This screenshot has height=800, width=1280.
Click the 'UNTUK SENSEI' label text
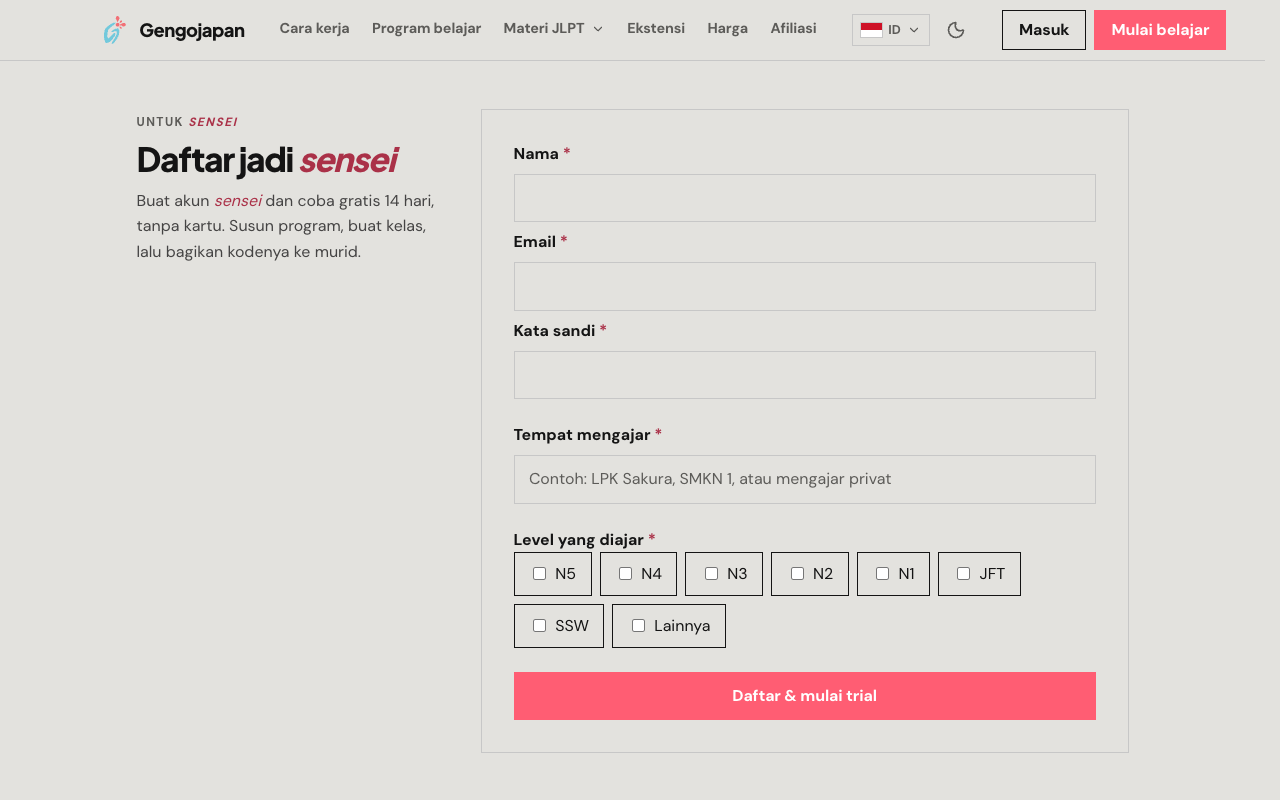187,122
